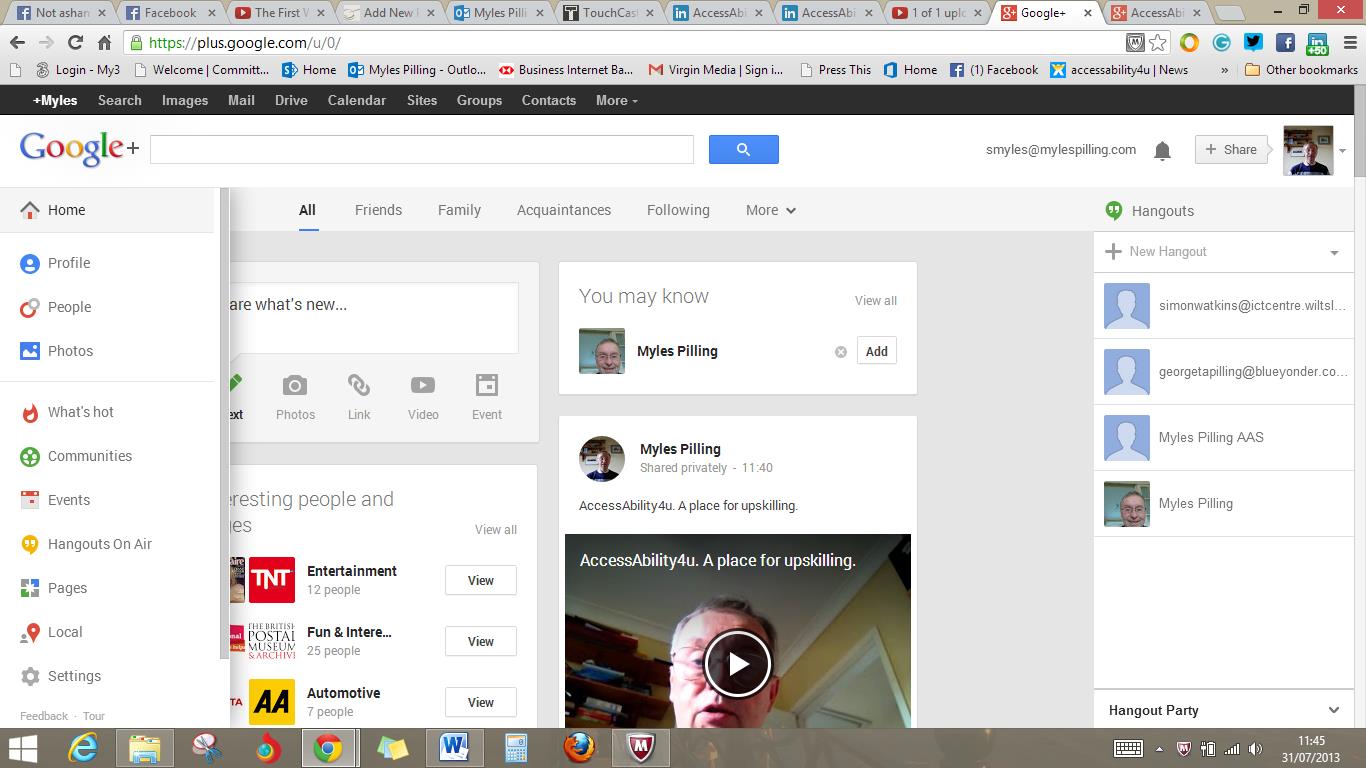View the Entertainment category
The image size is (1366, 768).
point(480,580)
